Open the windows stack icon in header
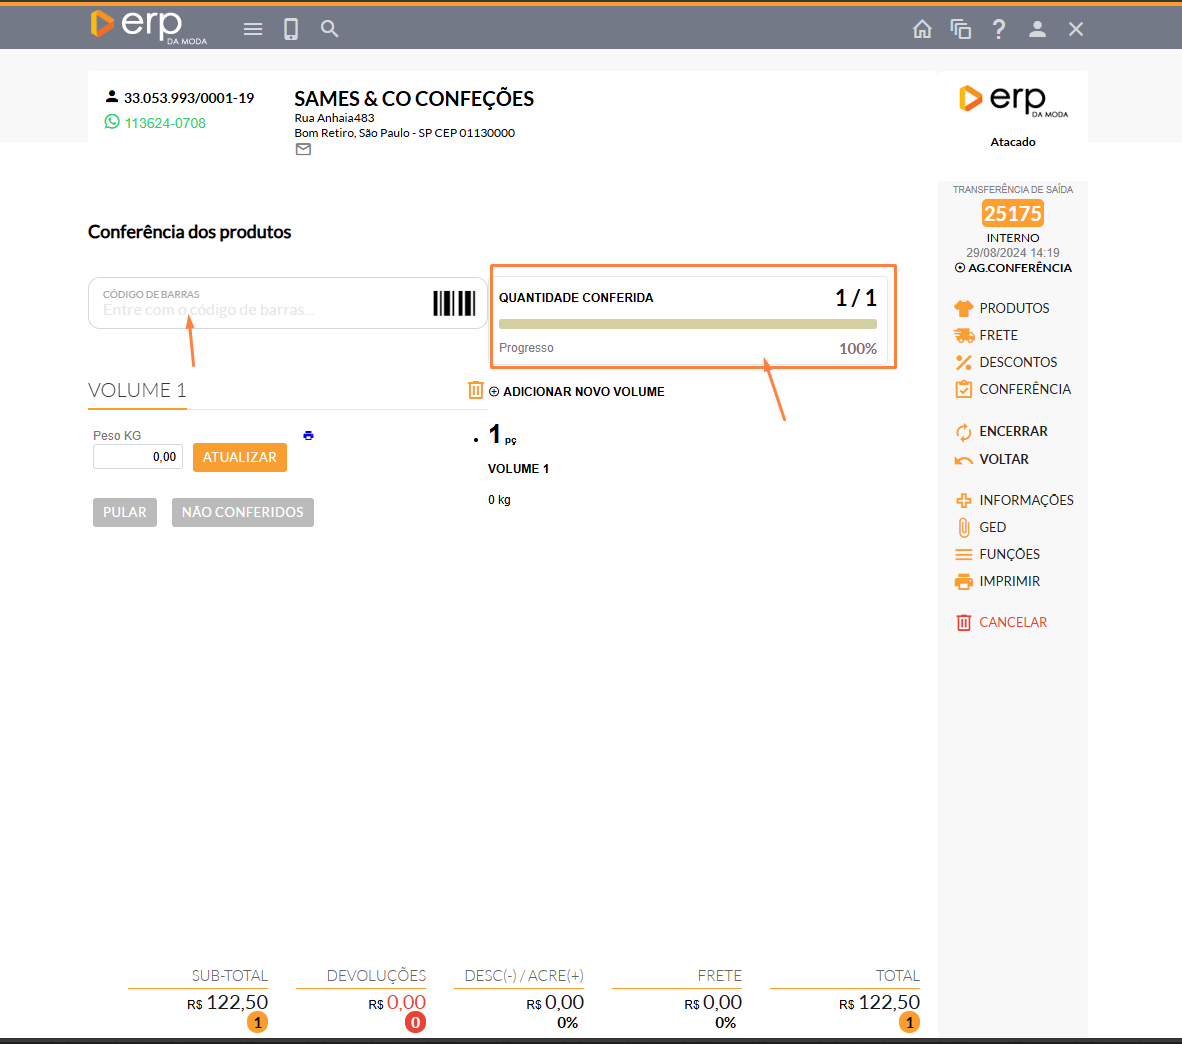The width and height of the screenshot is (1182, 1044). click(x=960, y=29)
